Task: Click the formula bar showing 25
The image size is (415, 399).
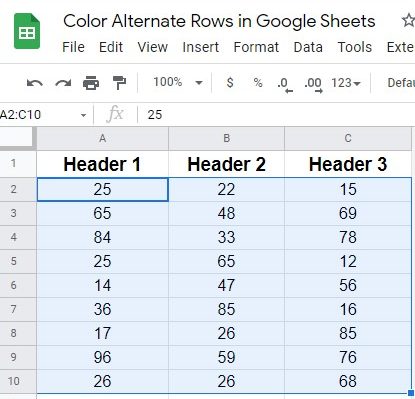Action: tap(277, 115)
